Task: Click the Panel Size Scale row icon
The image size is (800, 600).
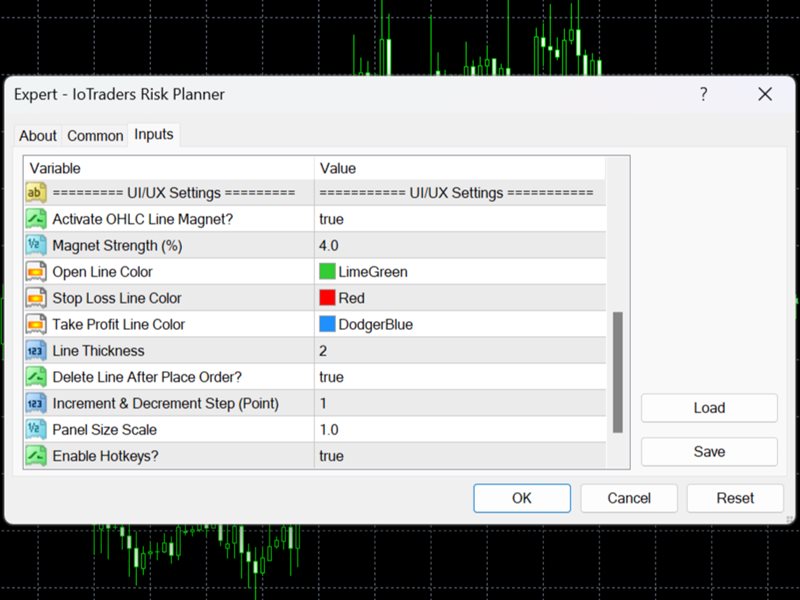Action: (36, 430)
